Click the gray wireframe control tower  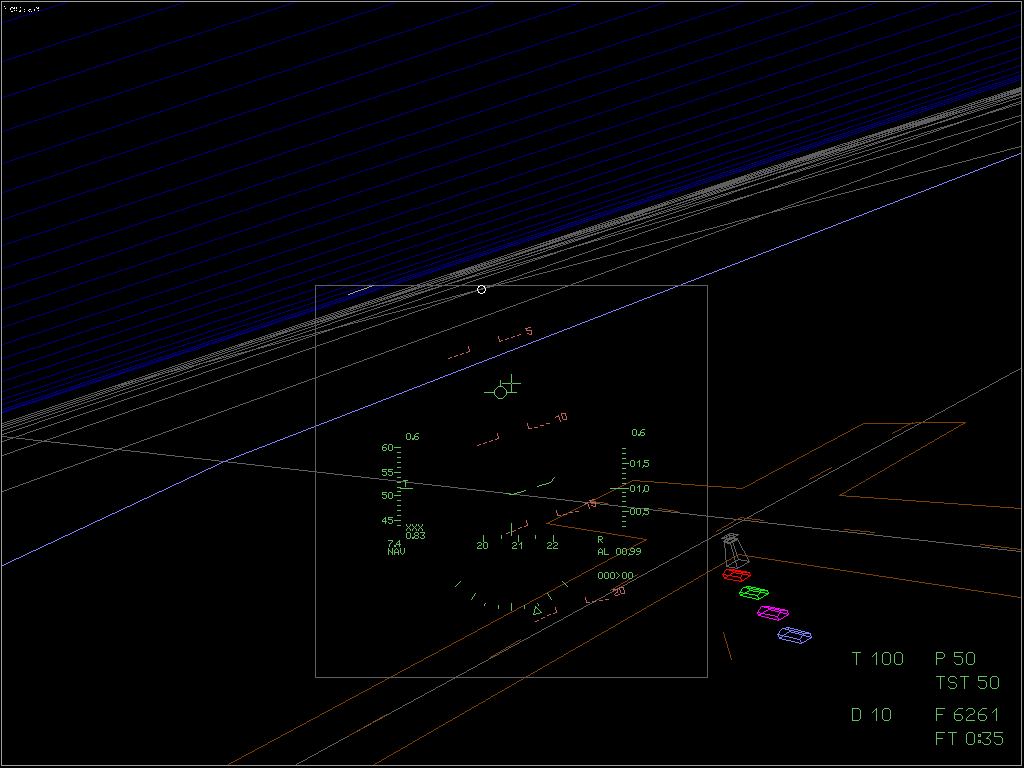click(733, 551)
